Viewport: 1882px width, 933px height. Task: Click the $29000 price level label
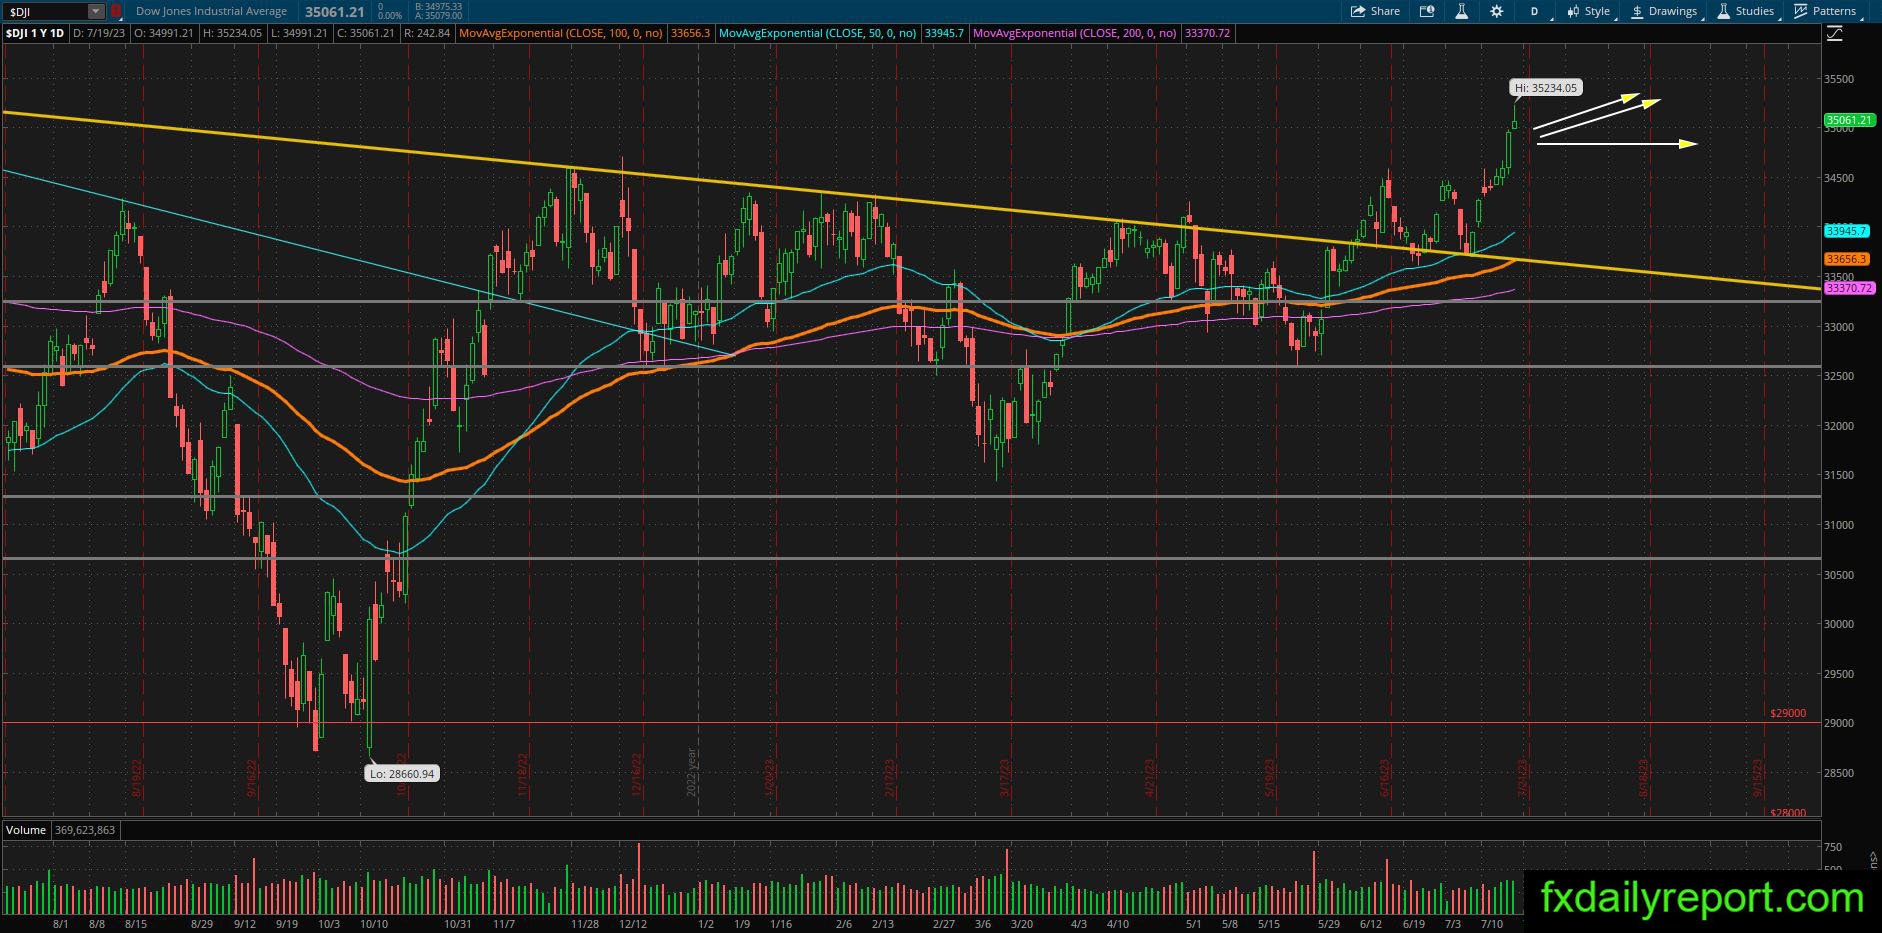click(1788, 714)
